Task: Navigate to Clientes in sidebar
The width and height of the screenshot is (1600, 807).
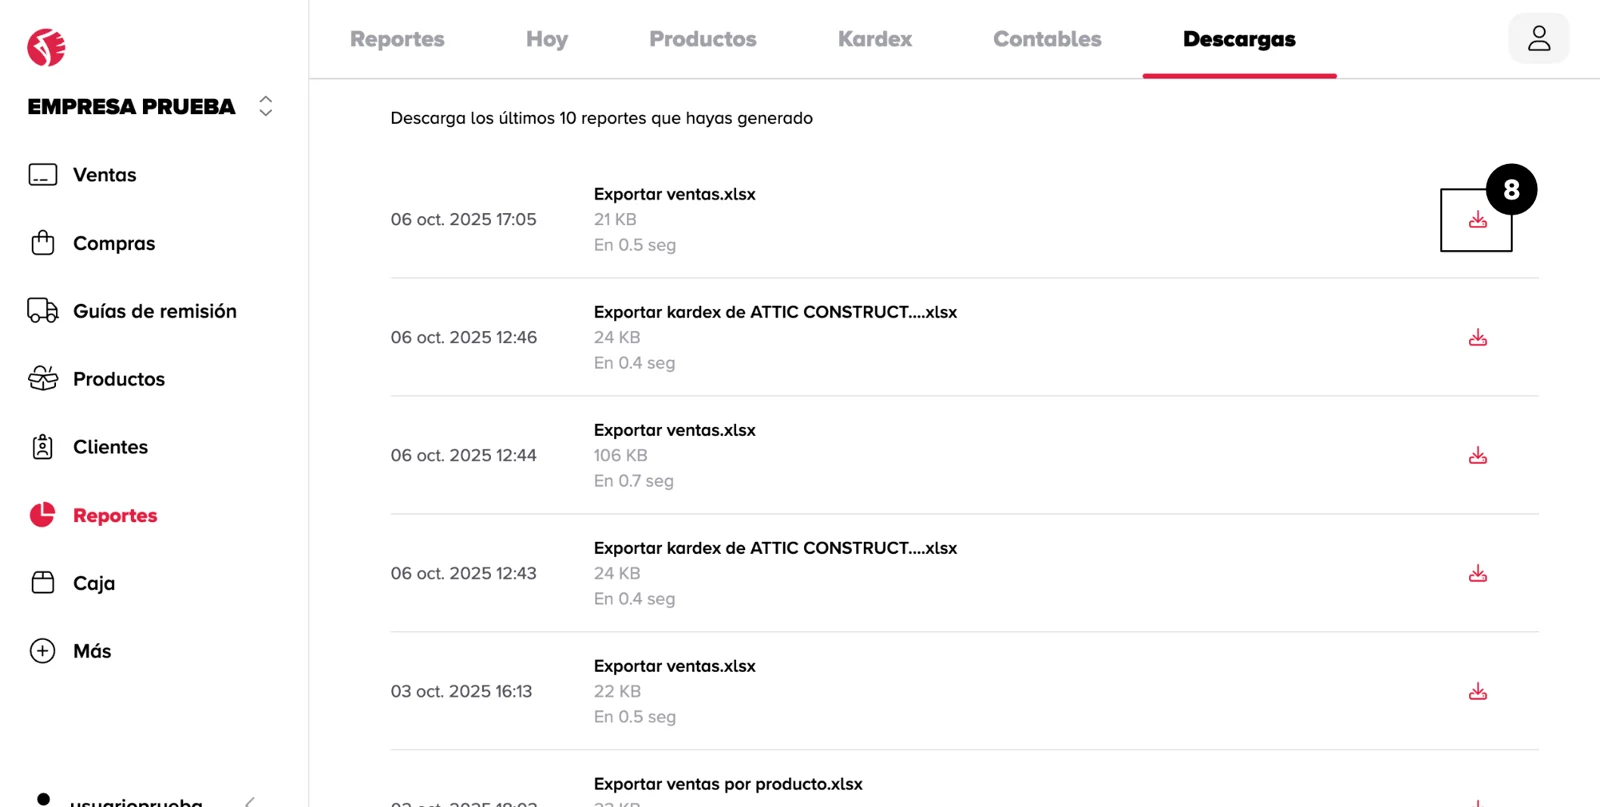Action: [x=110, y=447]
